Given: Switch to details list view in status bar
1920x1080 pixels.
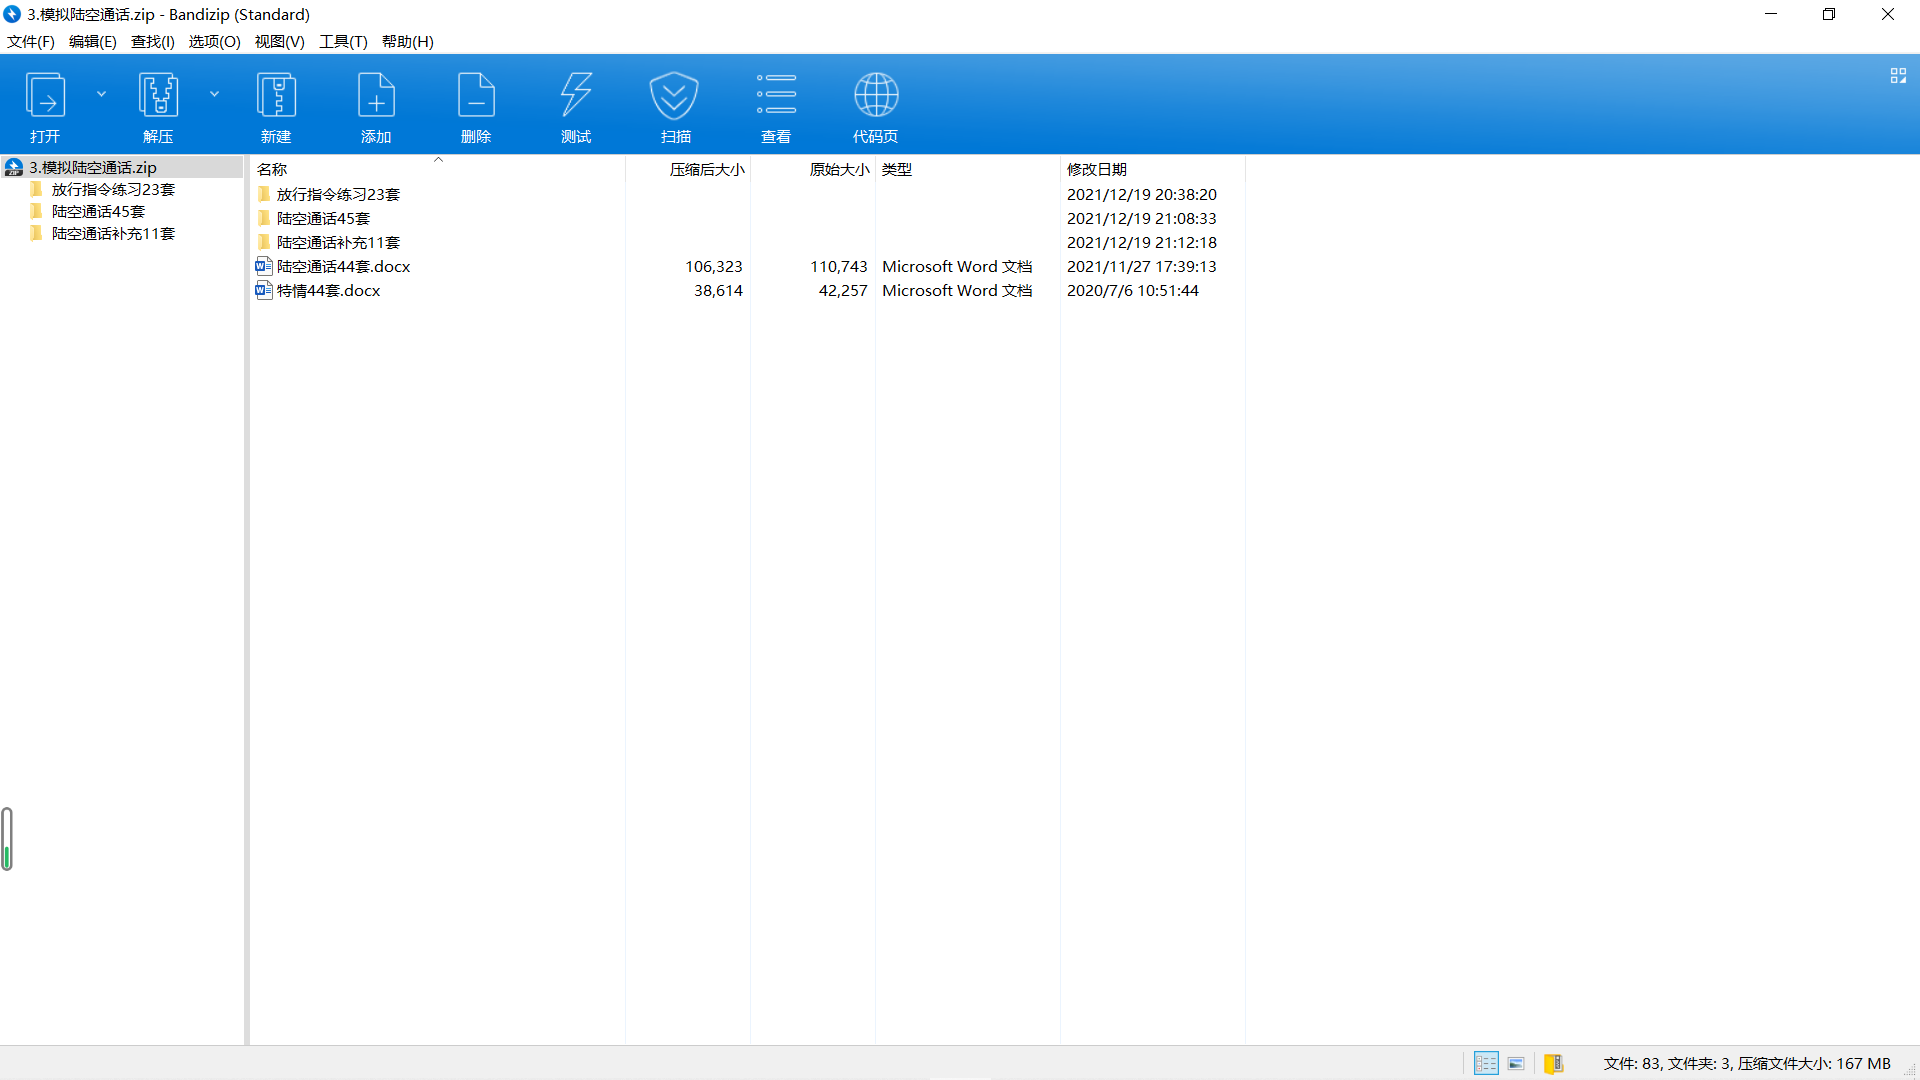Looking at the screenshot, I should (x=1486, y=1063).
